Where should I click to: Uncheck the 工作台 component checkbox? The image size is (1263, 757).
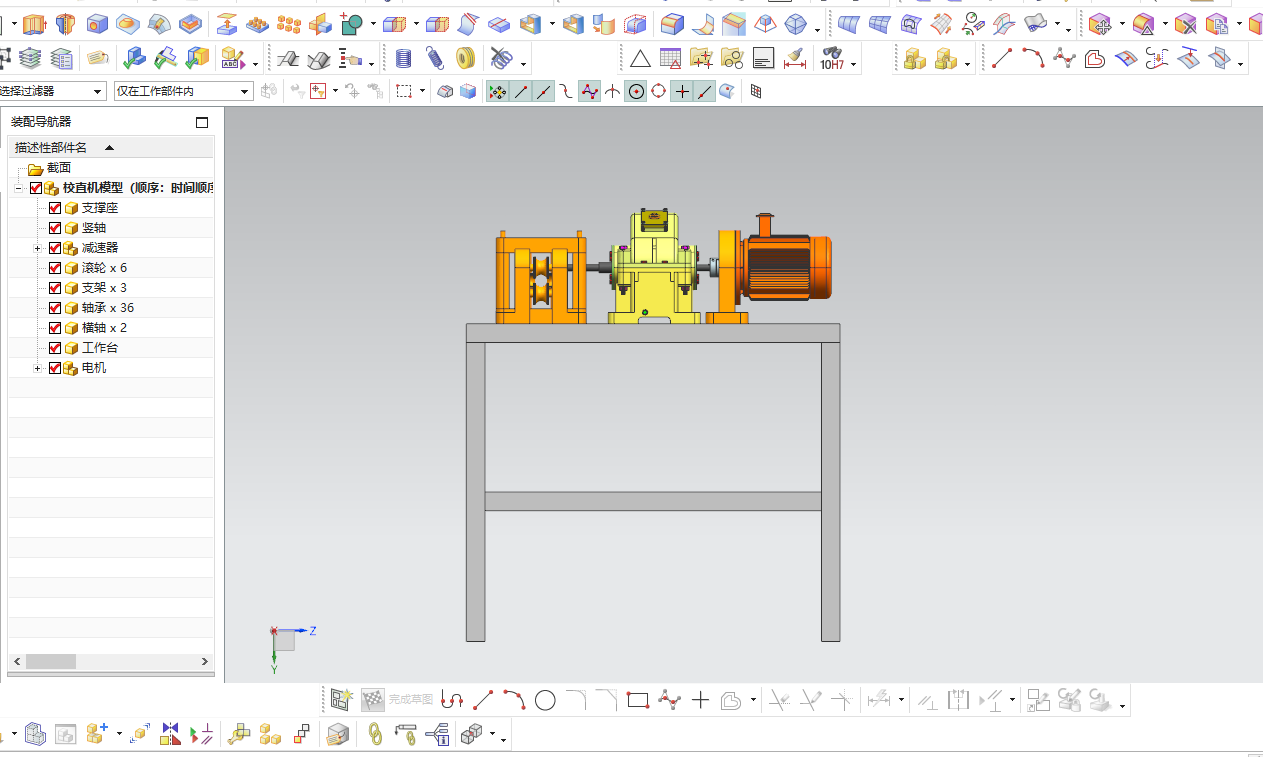[55, 348]
